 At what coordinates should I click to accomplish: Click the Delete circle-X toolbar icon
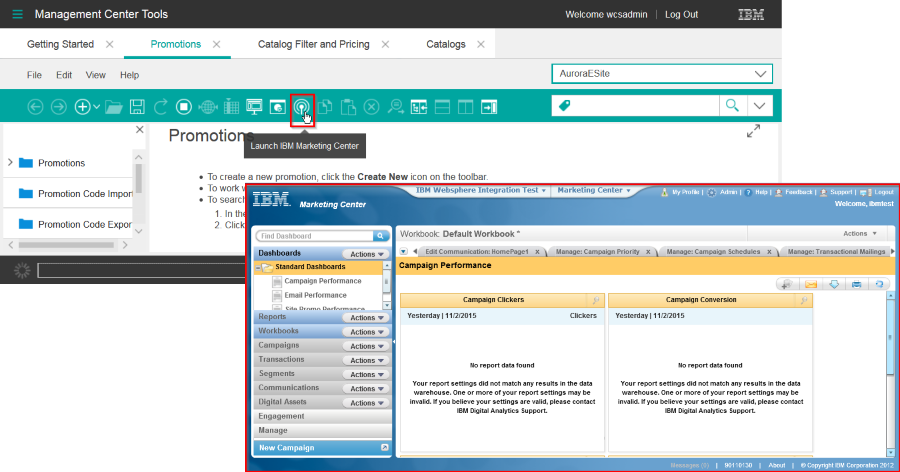pyautogui.click(x=372, y=107)
